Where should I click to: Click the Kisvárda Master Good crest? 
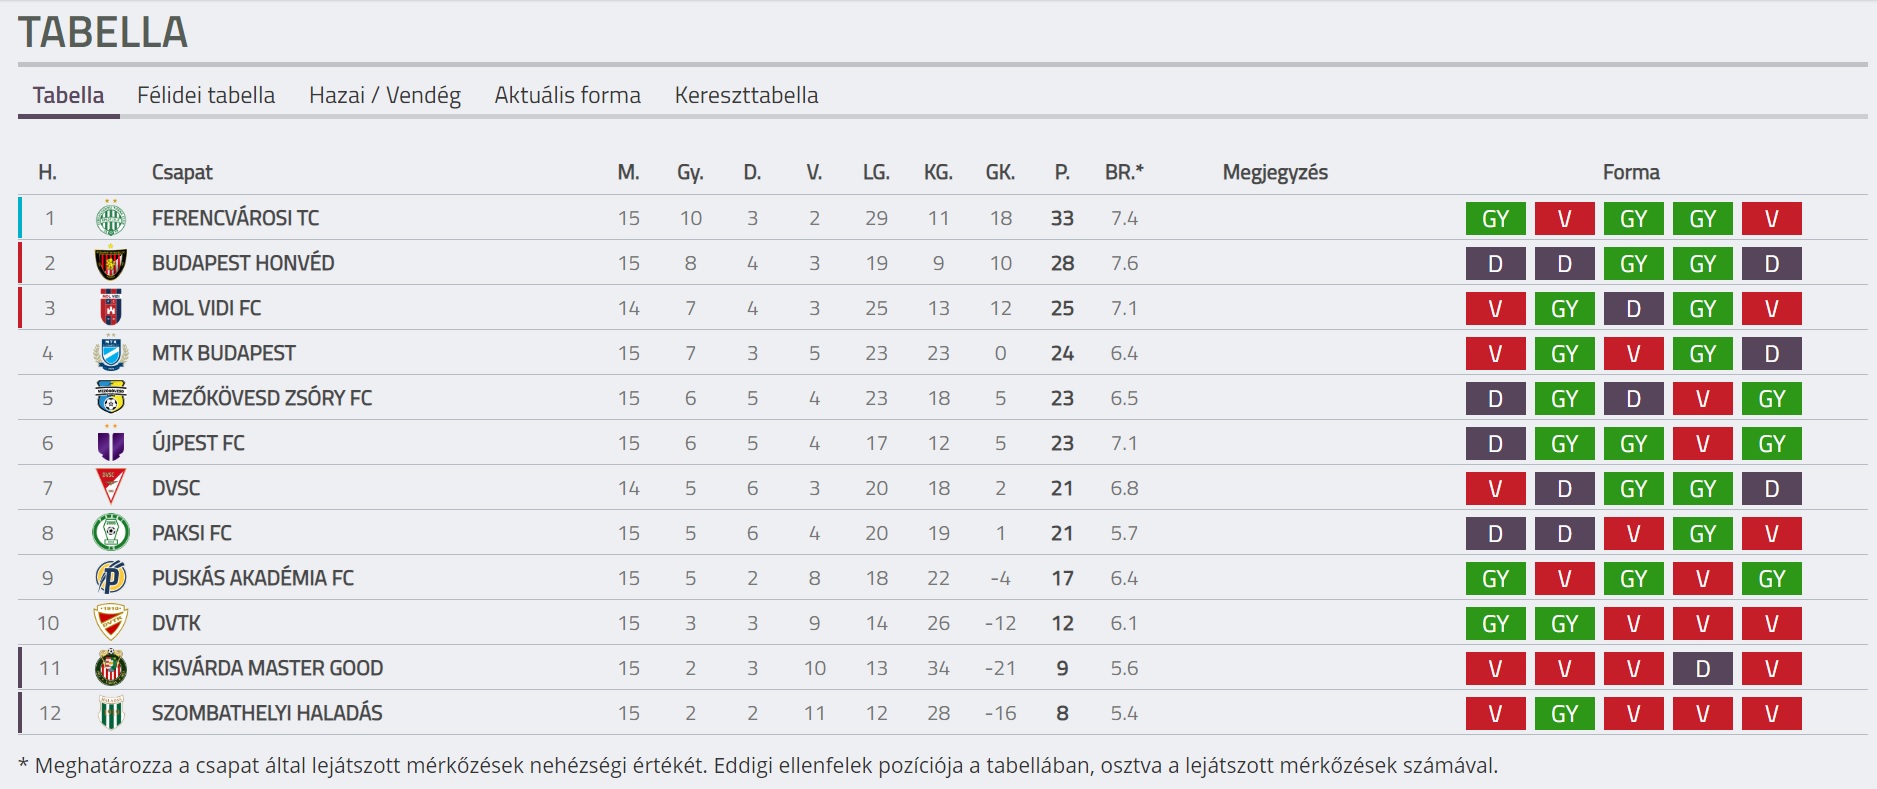point(111,668)
